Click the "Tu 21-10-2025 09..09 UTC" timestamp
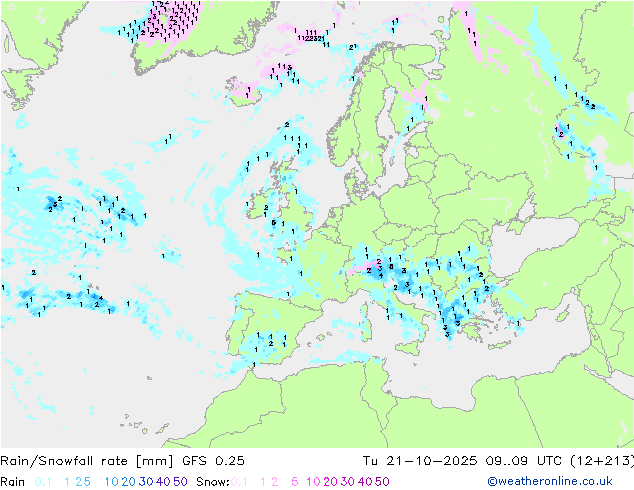Viewport: 634px width, 490px height. click(465, 461)
